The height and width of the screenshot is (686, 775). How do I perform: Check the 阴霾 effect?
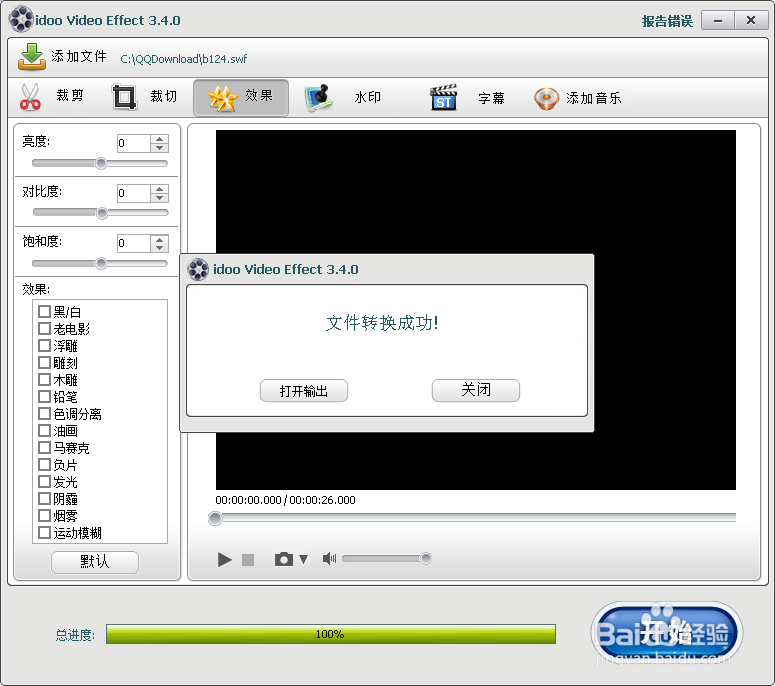44,498
